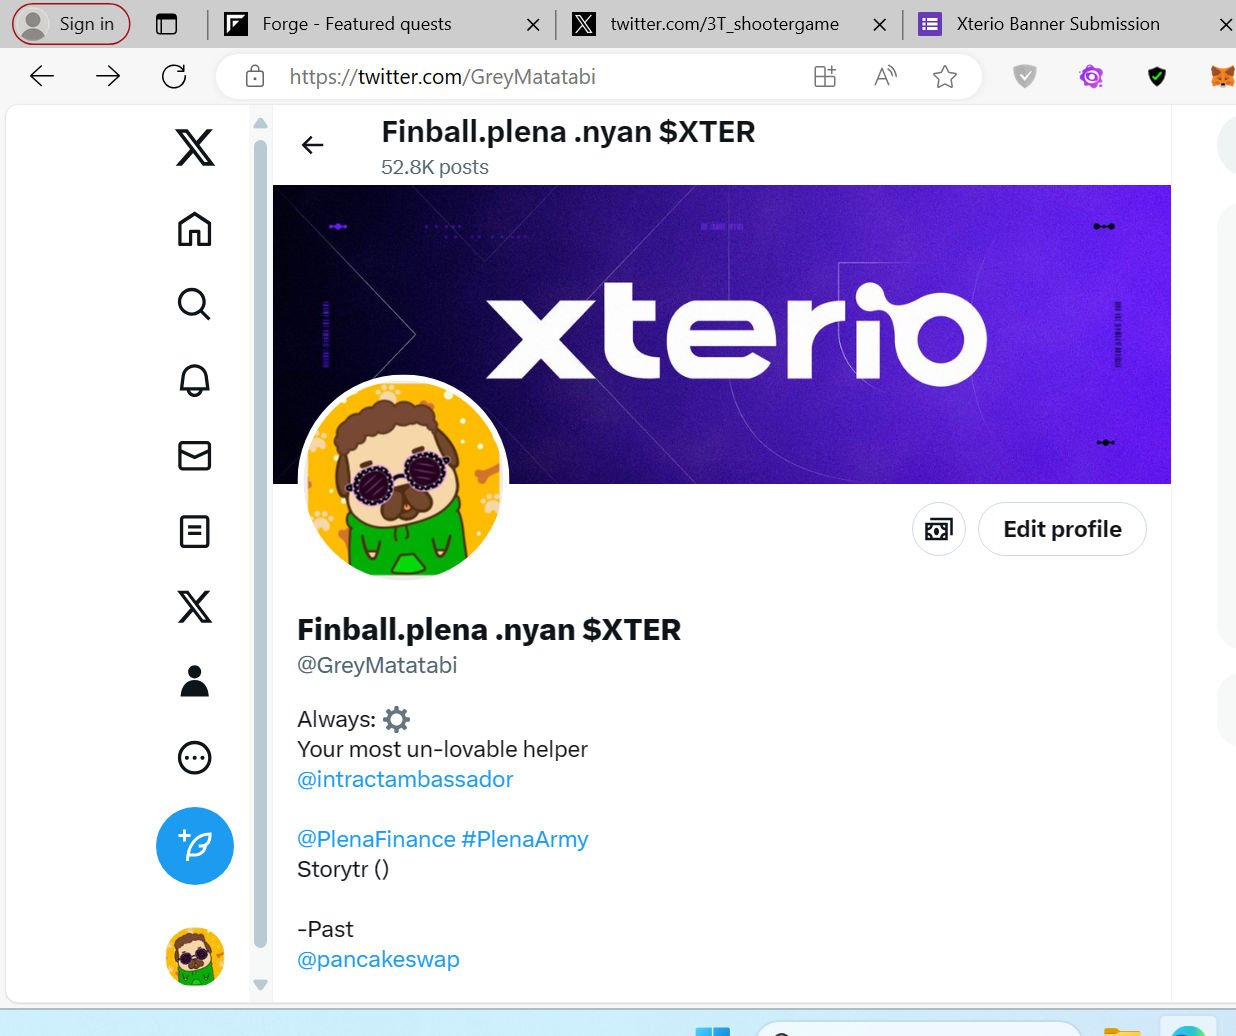The height and width of the screenshot is (1036, 1236).
Task: Open @PlenaFinance mention link
Action: point(376,839)
